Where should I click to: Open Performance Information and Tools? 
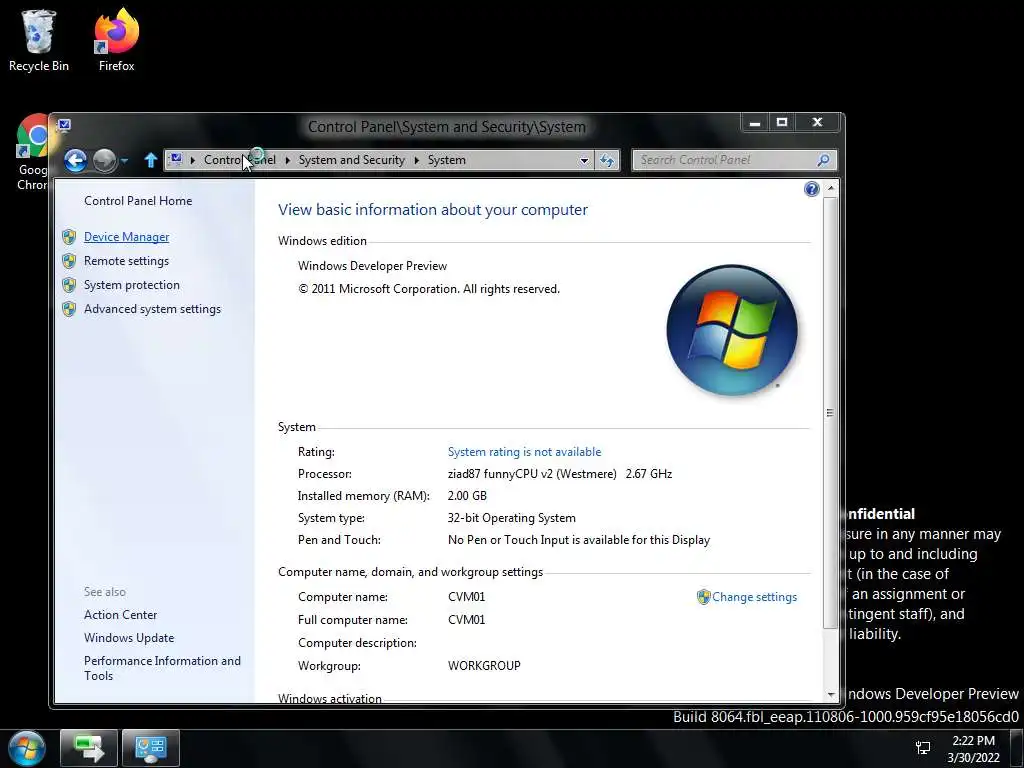[162, 668]
